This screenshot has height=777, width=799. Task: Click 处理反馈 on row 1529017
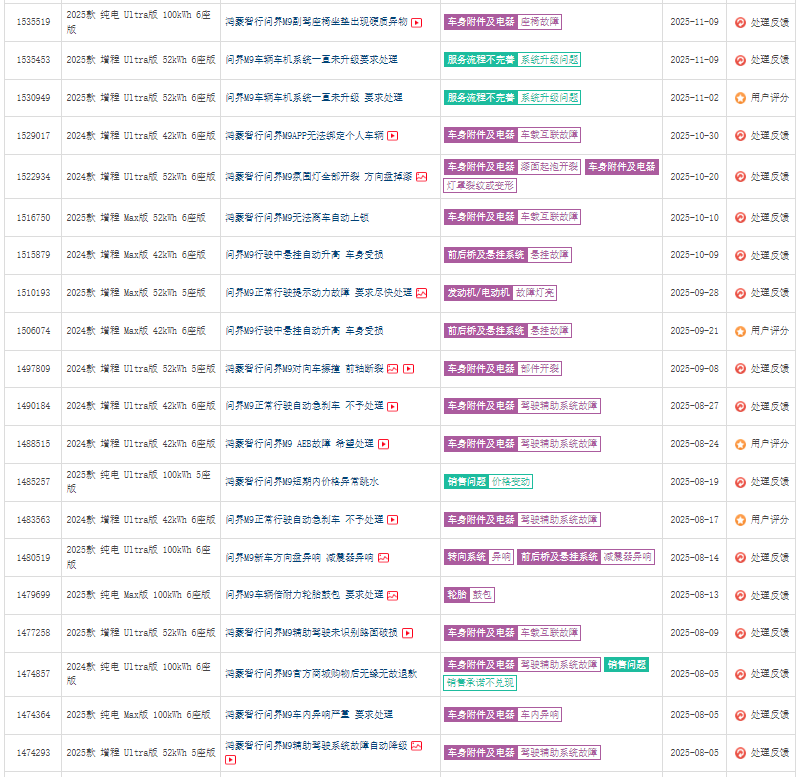769,136
